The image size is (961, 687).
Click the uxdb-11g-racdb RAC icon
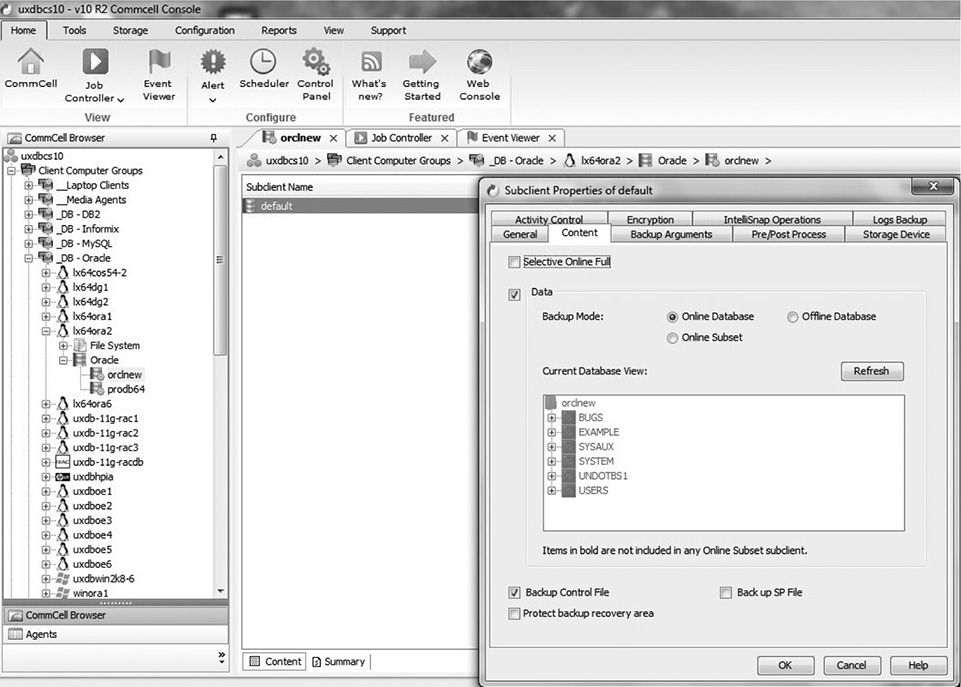[63, 462]
